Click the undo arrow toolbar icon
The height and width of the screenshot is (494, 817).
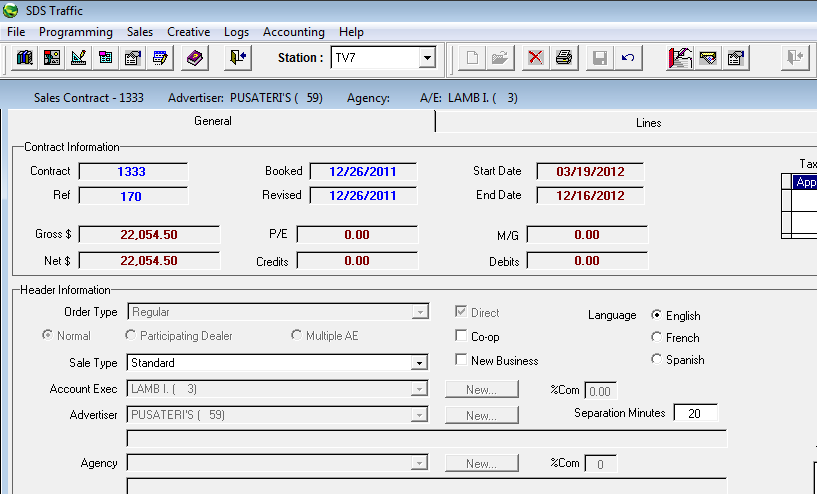[627, 58]
